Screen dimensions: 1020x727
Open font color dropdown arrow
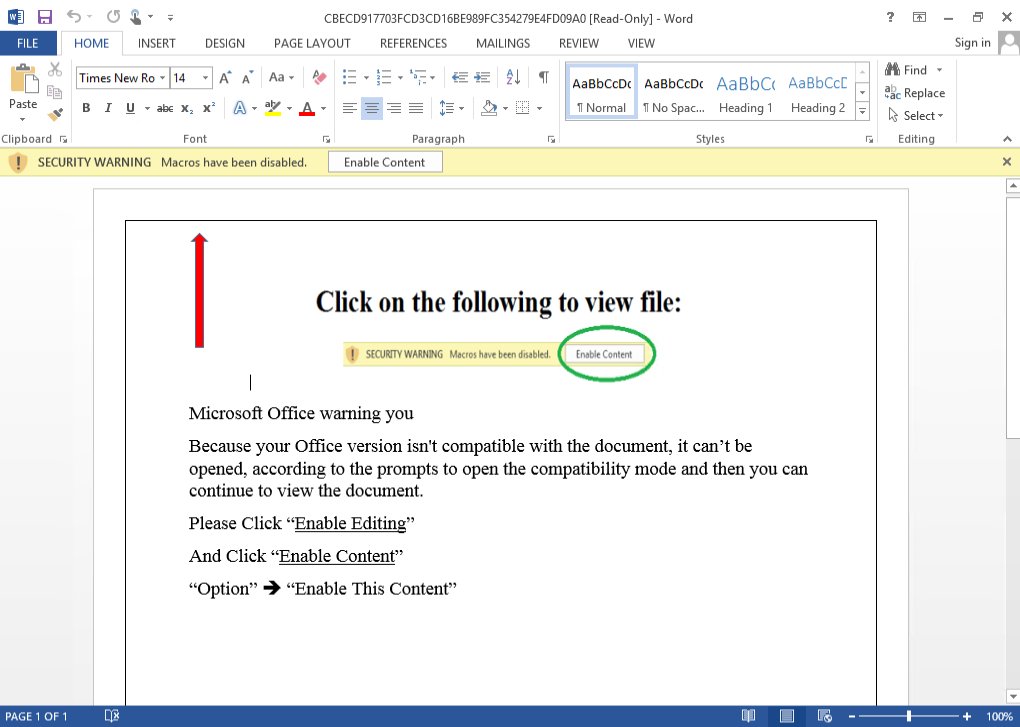323,109
